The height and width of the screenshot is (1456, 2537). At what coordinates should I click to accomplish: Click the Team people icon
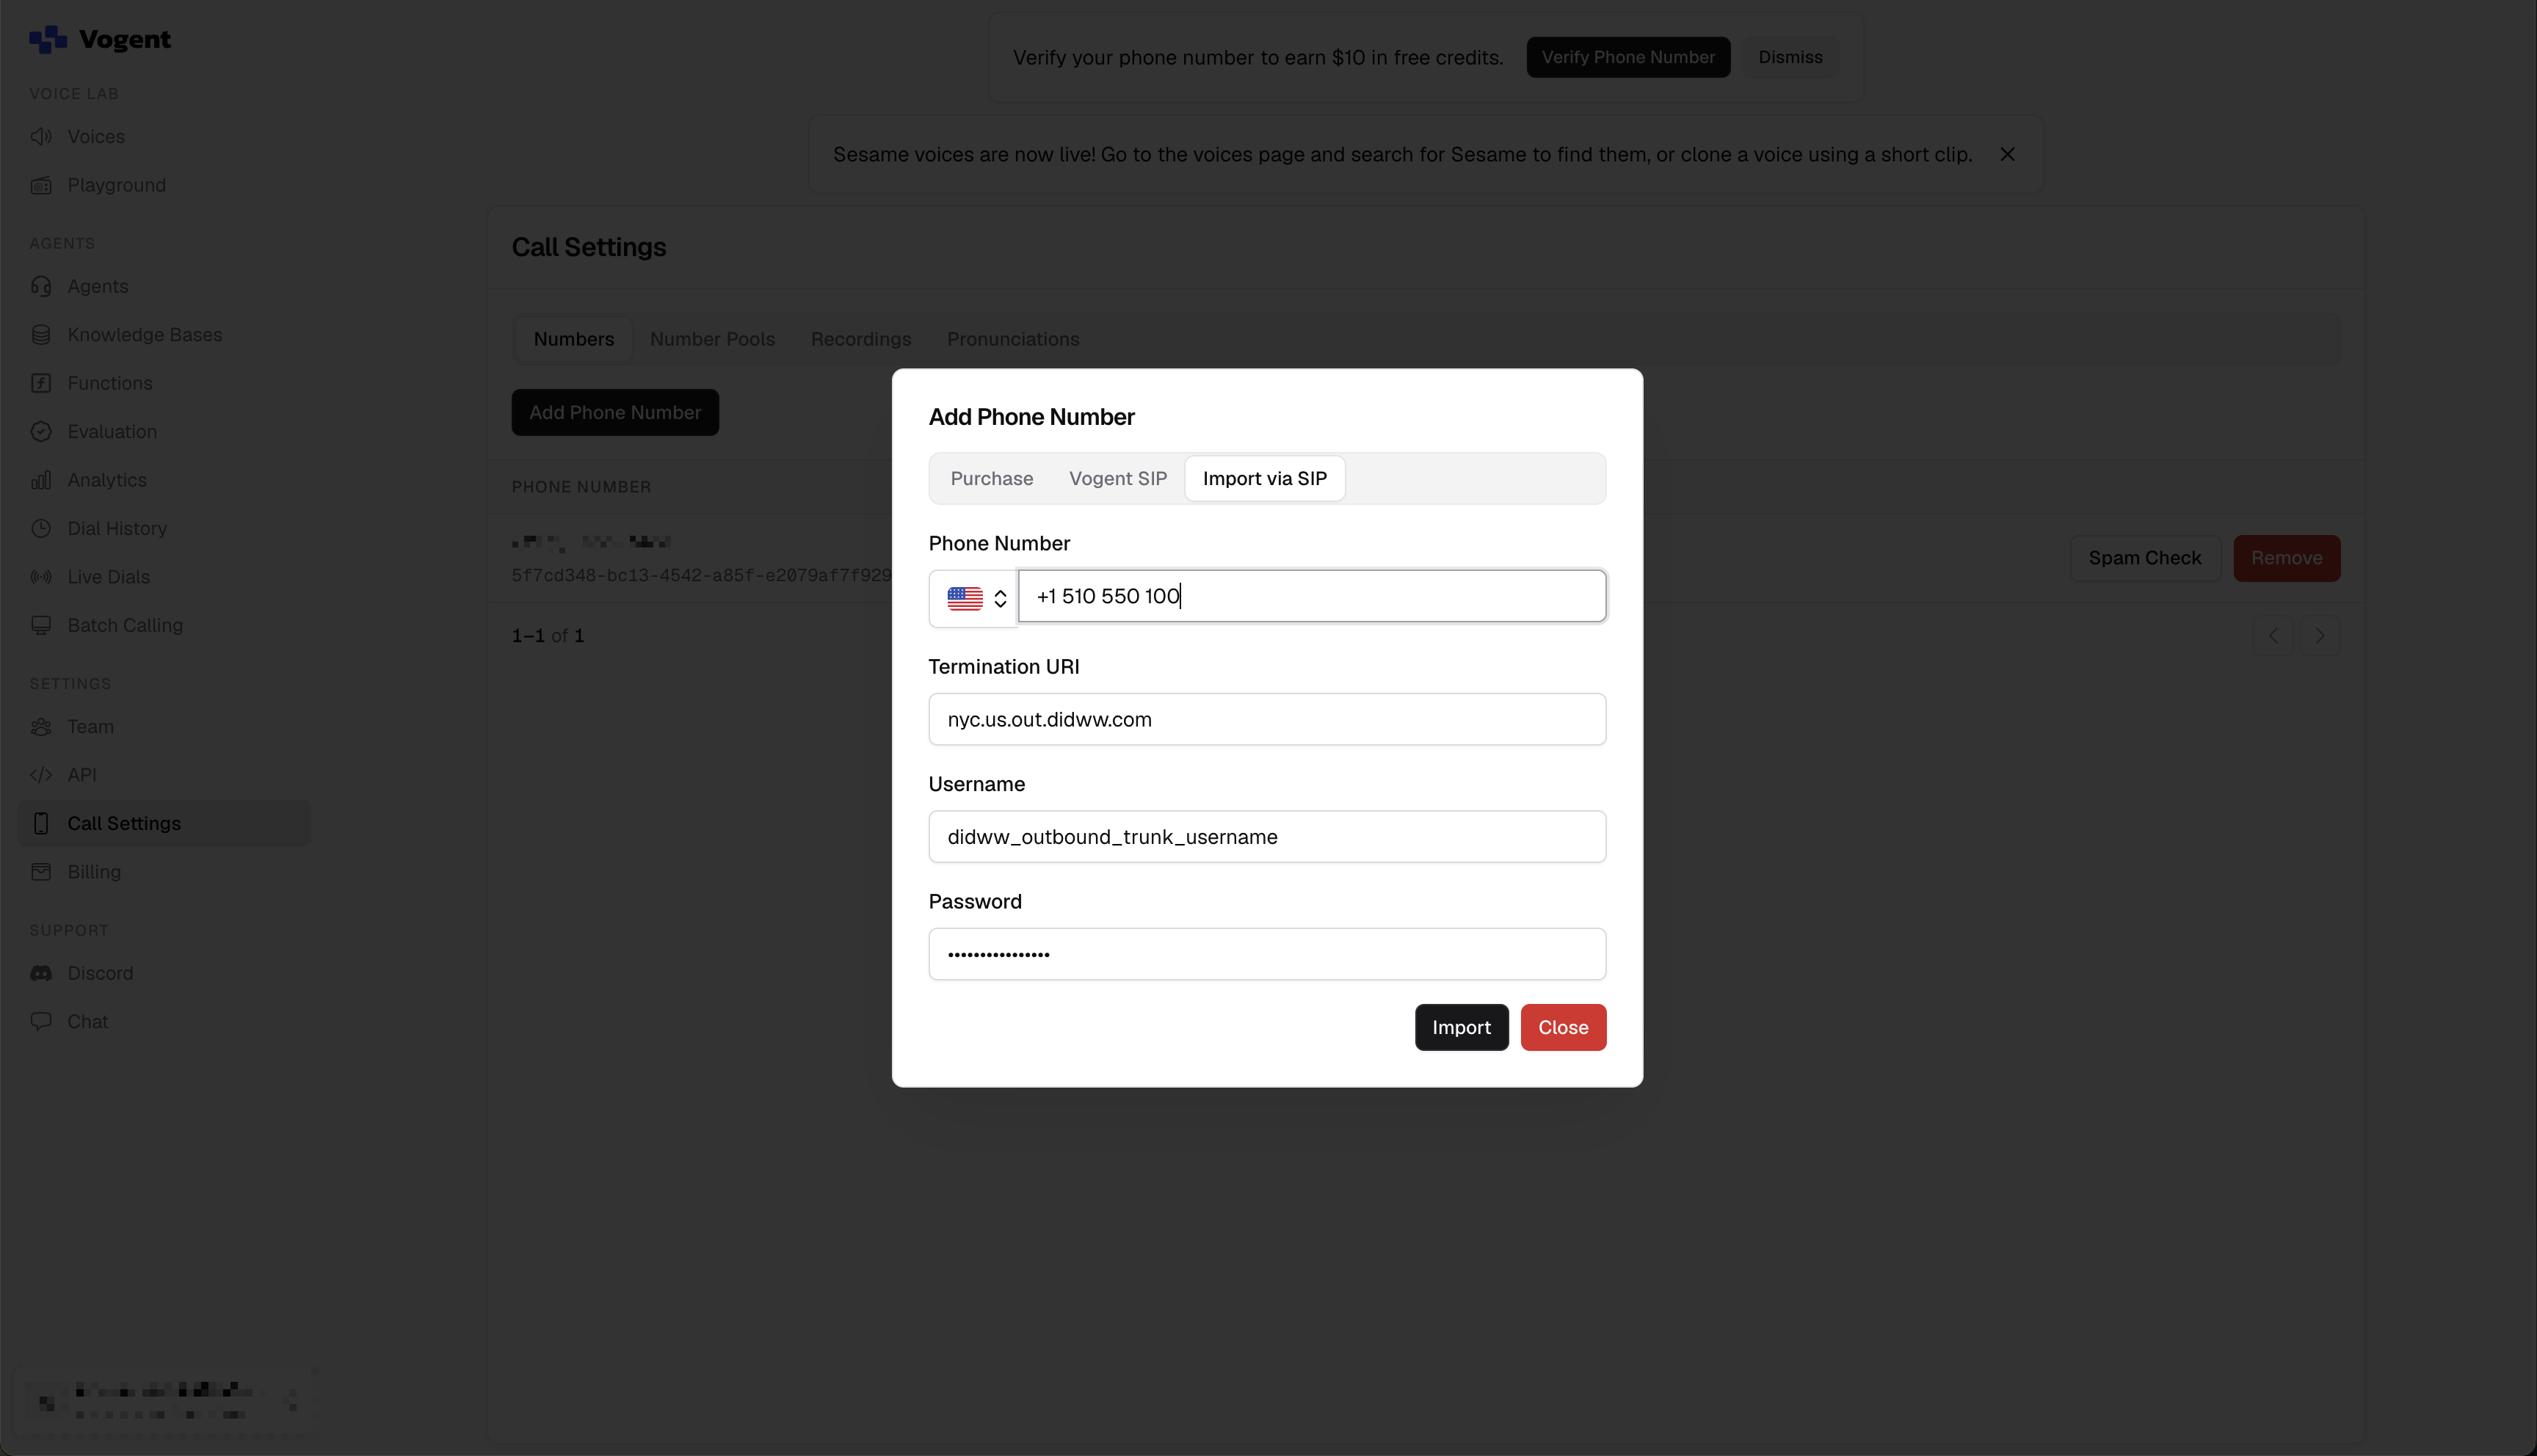41,727
